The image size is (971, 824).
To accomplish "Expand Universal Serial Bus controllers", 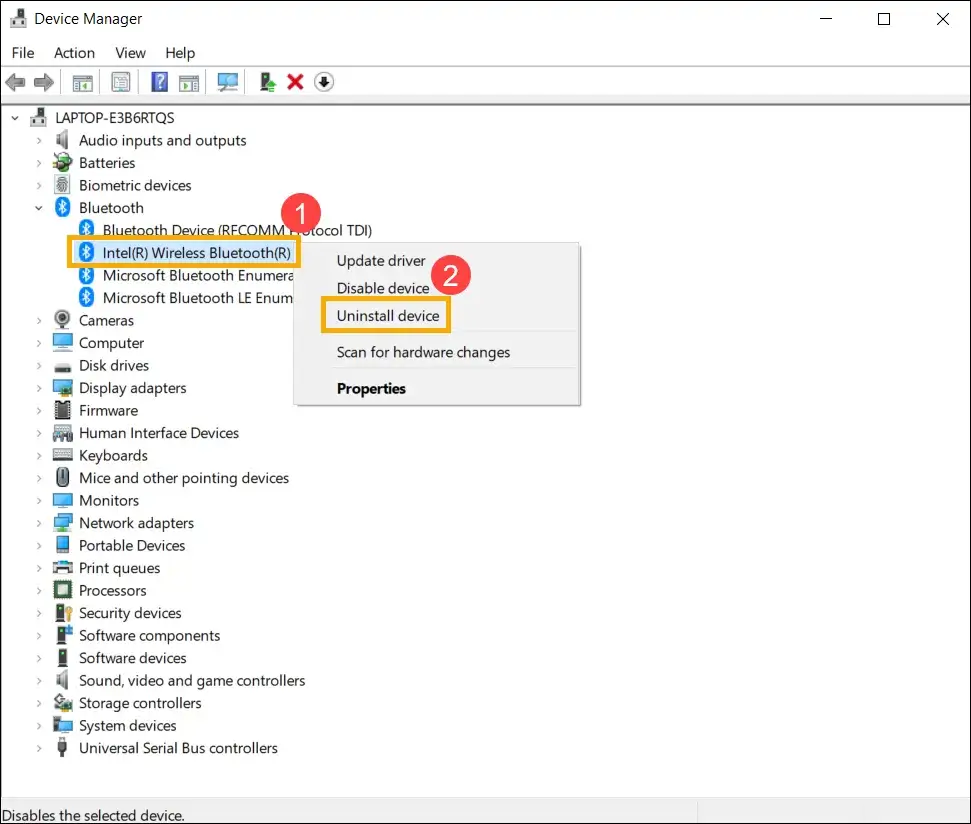I will pos(39,748).
